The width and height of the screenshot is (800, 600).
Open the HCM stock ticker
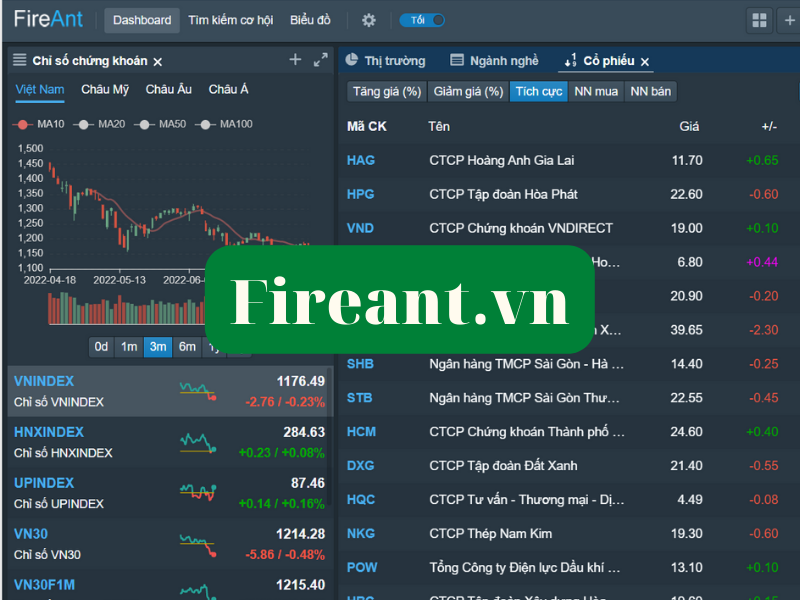point(361,432)
